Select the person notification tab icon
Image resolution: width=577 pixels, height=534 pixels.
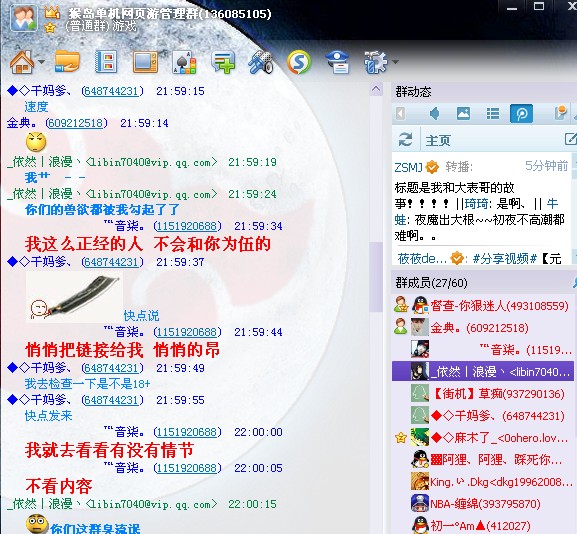click(x=560, y=113)
